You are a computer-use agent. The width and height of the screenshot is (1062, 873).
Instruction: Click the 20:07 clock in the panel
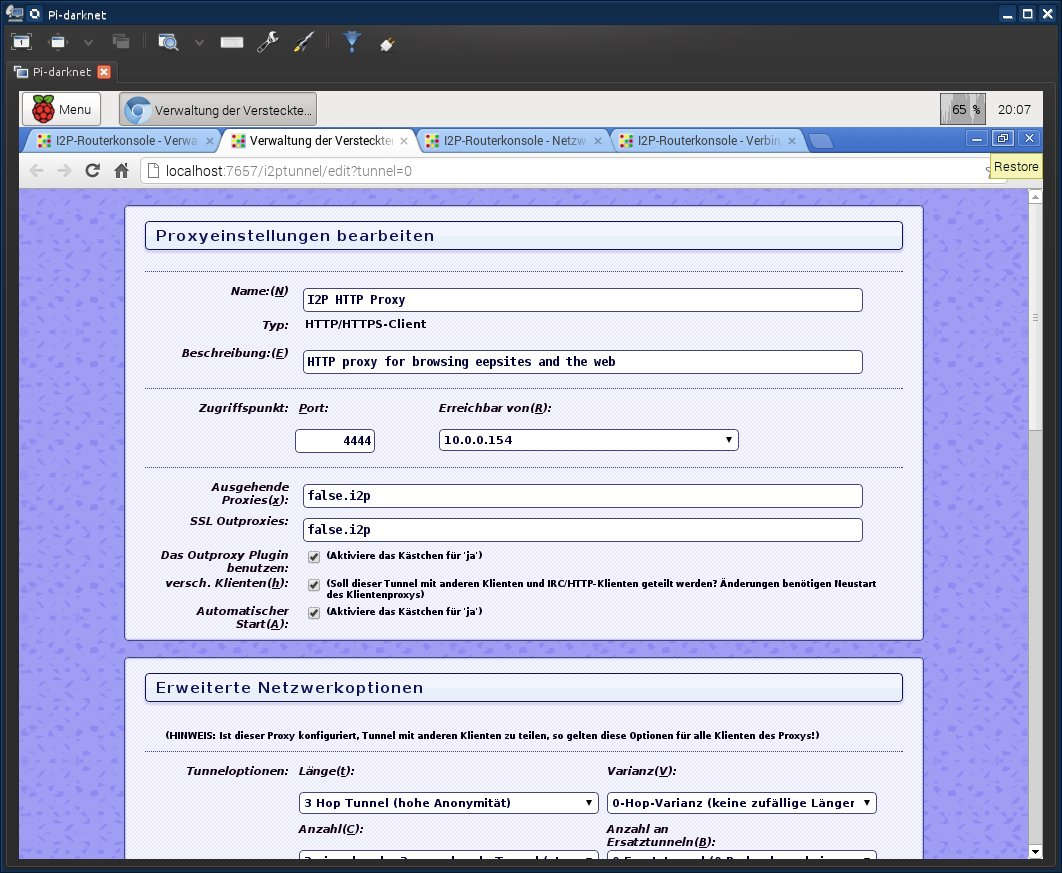coord(1014,110)
